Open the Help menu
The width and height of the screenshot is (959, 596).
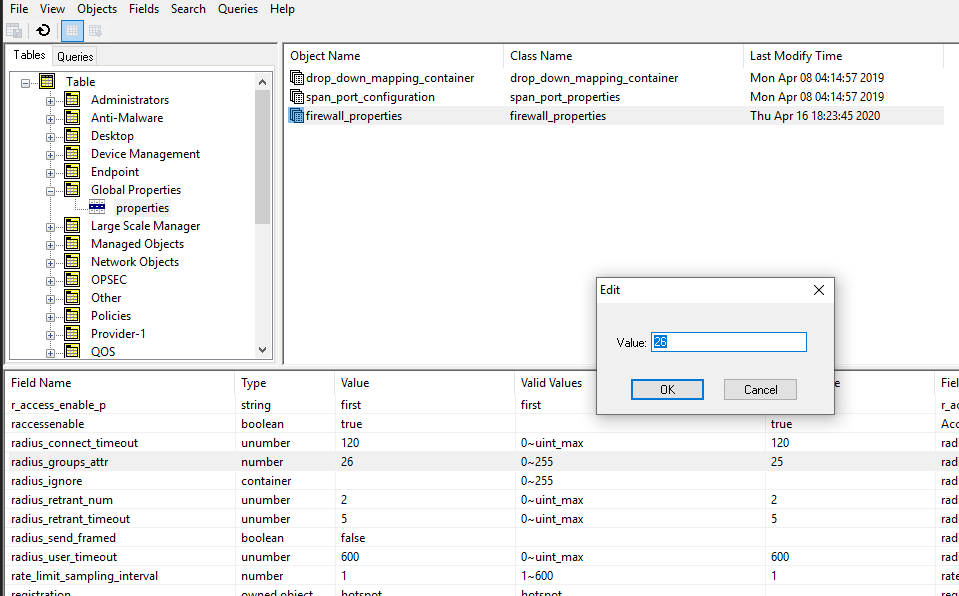[282, 9]
